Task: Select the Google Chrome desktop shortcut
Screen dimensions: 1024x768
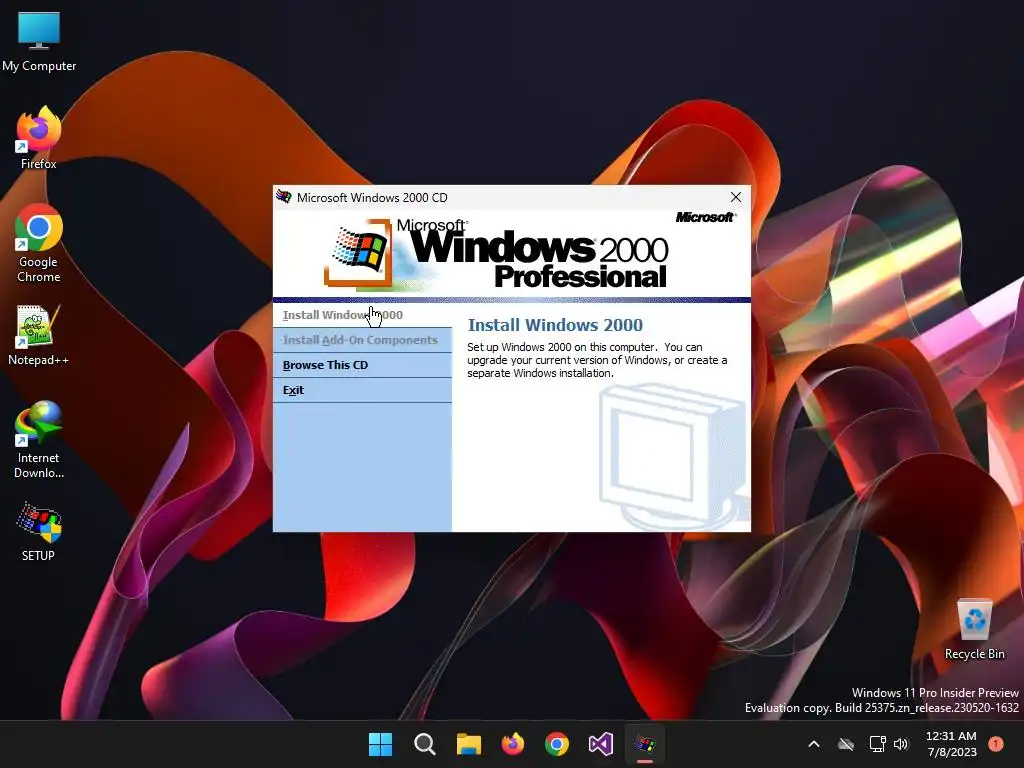Action: pos(39,243)
